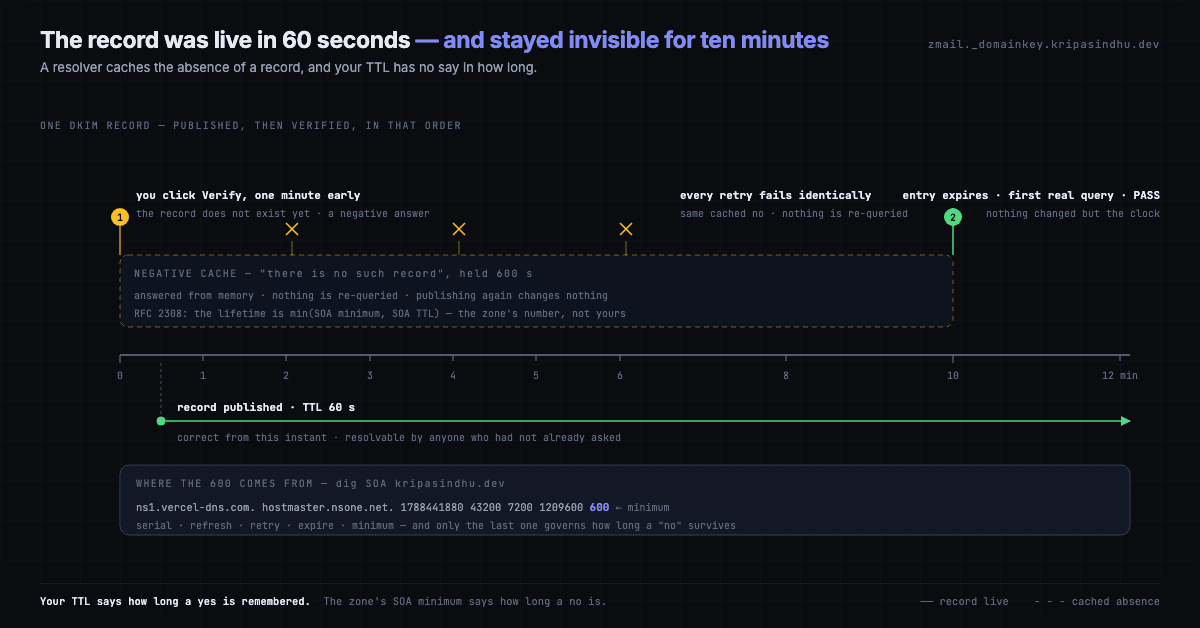Select the X retry mark above minute 6
Screen dimensions: 1200x628
[626, 229]
